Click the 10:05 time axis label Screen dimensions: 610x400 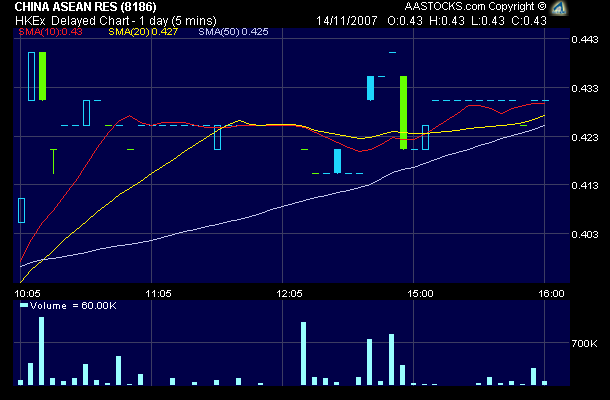point(27,293)
